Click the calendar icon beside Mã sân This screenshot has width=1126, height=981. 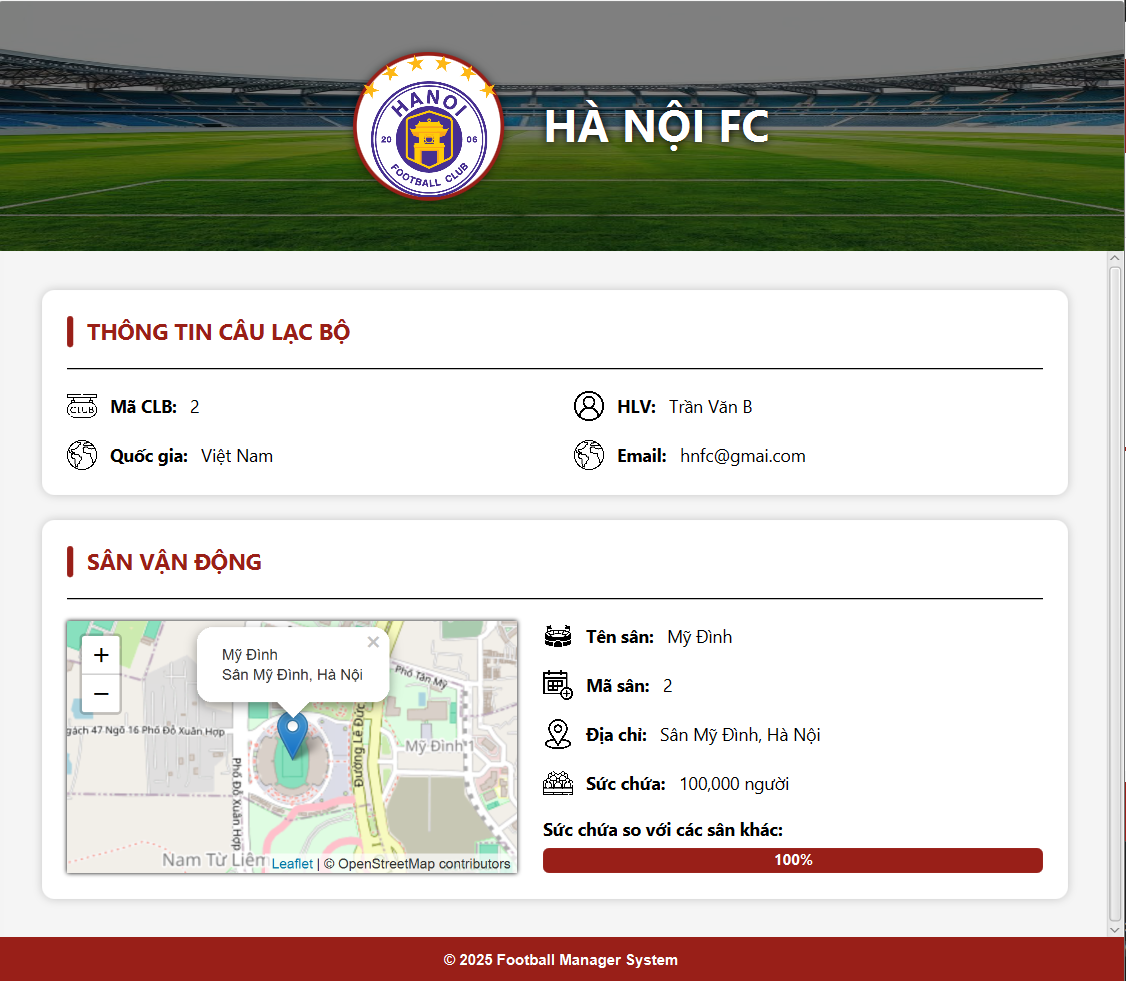(558, 686)
